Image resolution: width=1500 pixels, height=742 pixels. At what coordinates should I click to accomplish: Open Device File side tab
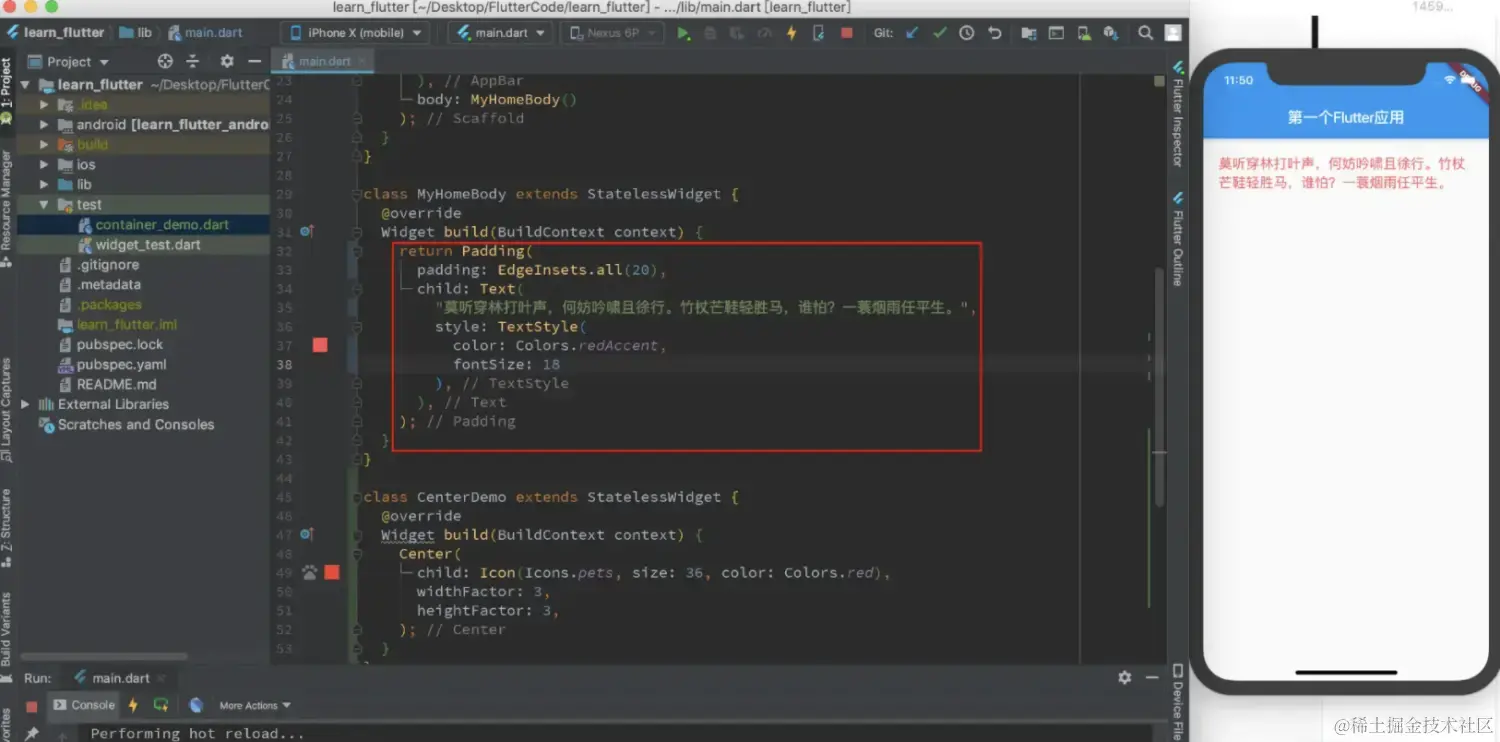click(x=1177, y=701)
